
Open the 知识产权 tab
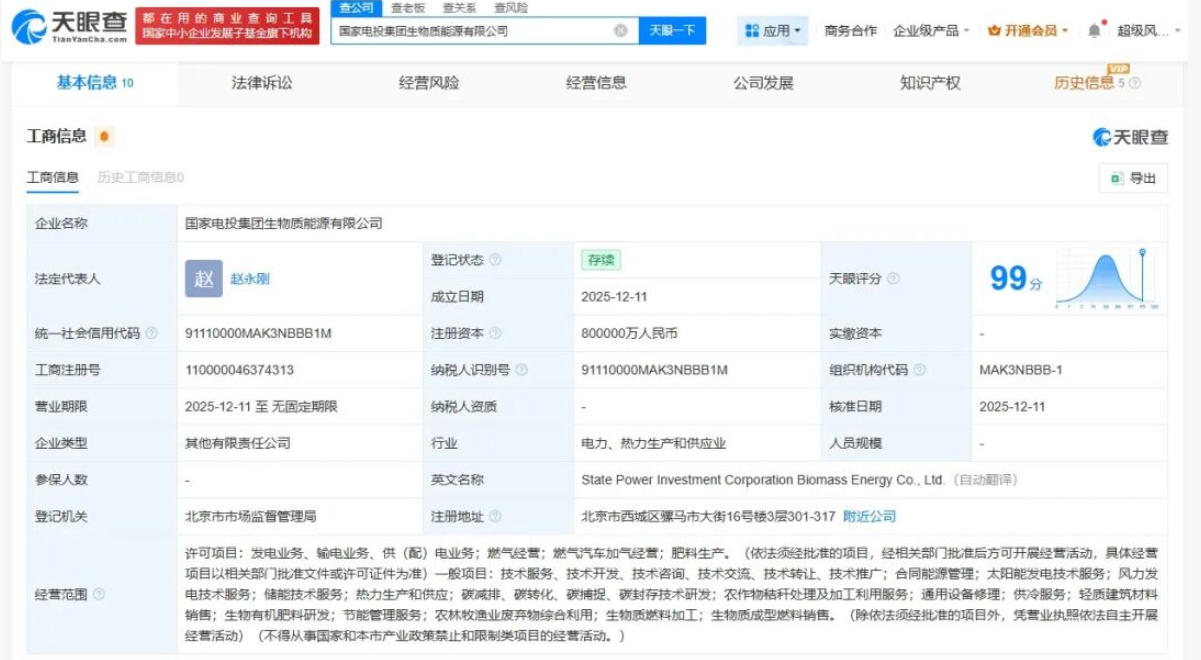(930, 83)
